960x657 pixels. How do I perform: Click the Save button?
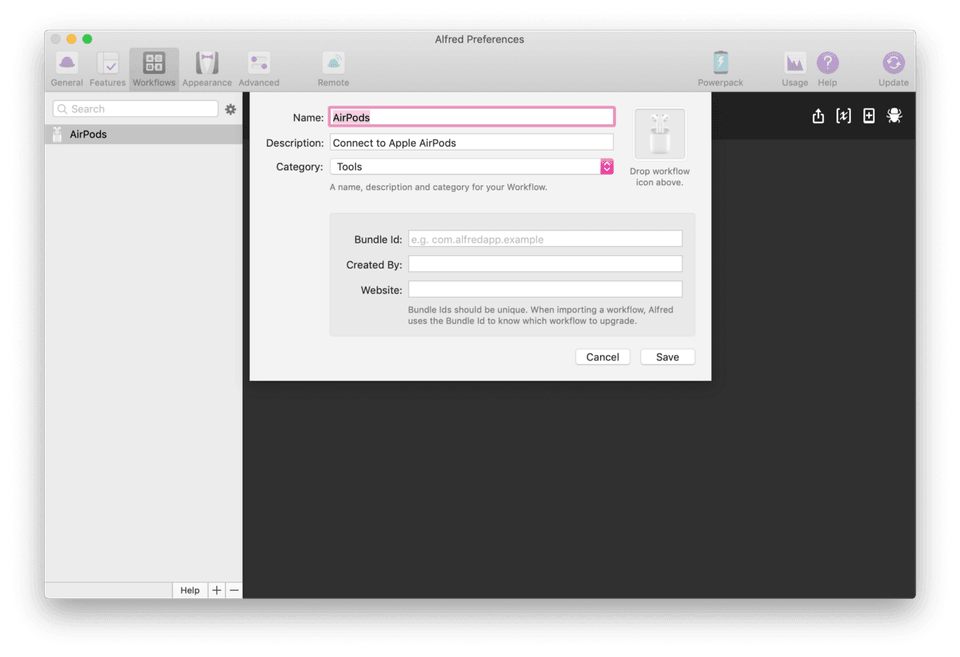(x=667, y=357)
